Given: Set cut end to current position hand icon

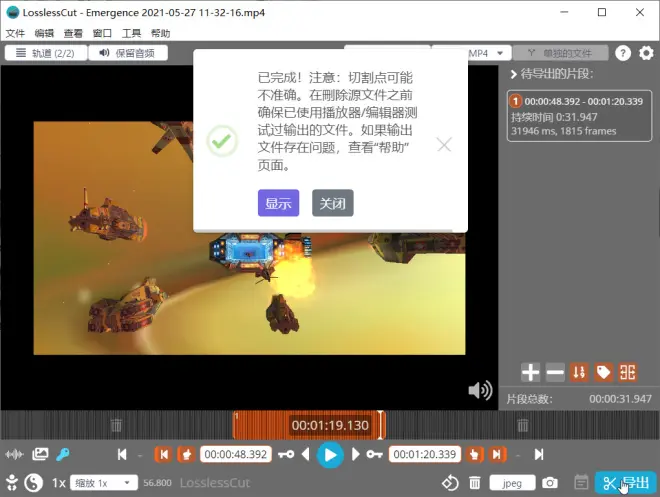Looking at the screenshot, I should 474,454.
